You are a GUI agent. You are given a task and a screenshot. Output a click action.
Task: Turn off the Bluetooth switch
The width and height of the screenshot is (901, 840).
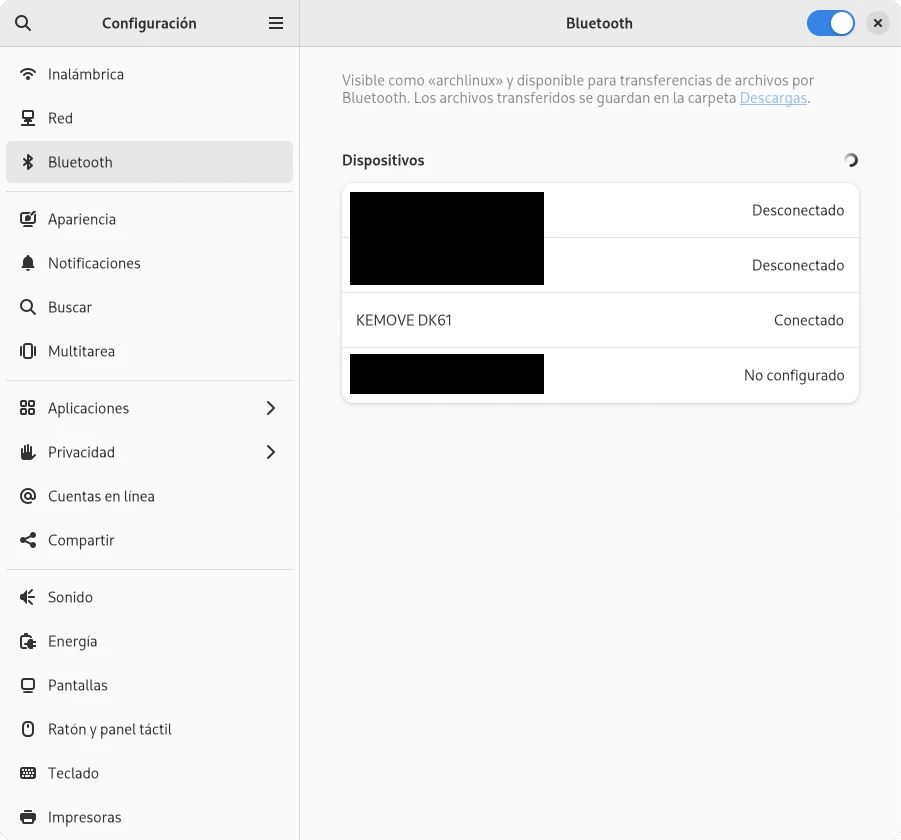click(x=830, y=23)
